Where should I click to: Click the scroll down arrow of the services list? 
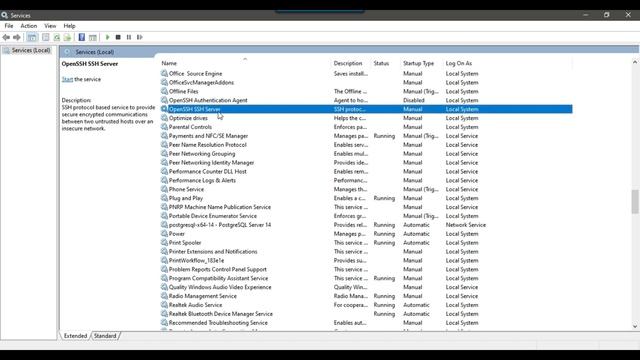pyautogui.click(x=635, y=326)
